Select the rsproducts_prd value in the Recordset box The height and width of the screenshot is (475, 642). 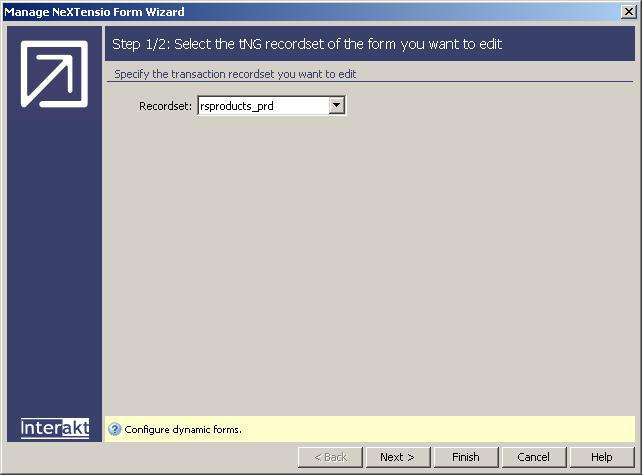tap(262, 105)
